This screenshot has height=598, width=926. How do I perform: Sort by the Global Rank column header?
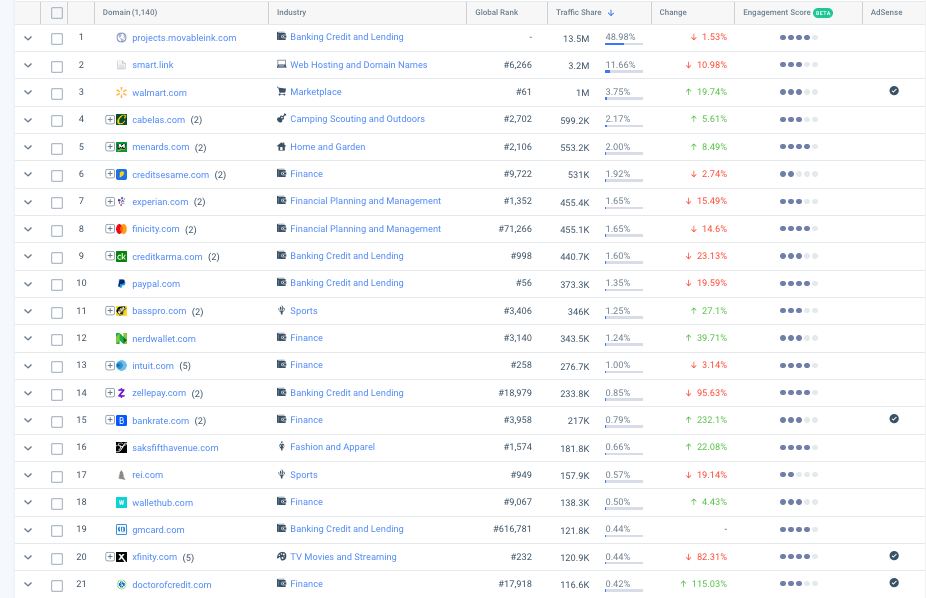pos(497,12)
